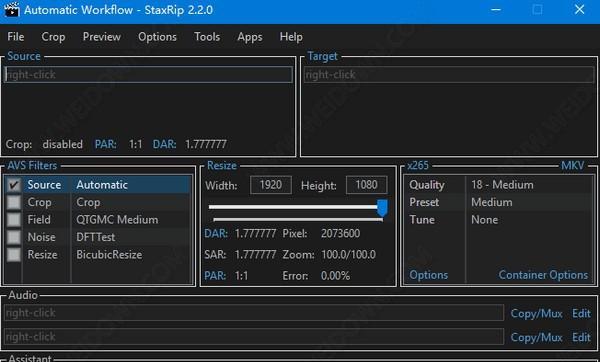Enable the Crop filter checkbox

14,202
